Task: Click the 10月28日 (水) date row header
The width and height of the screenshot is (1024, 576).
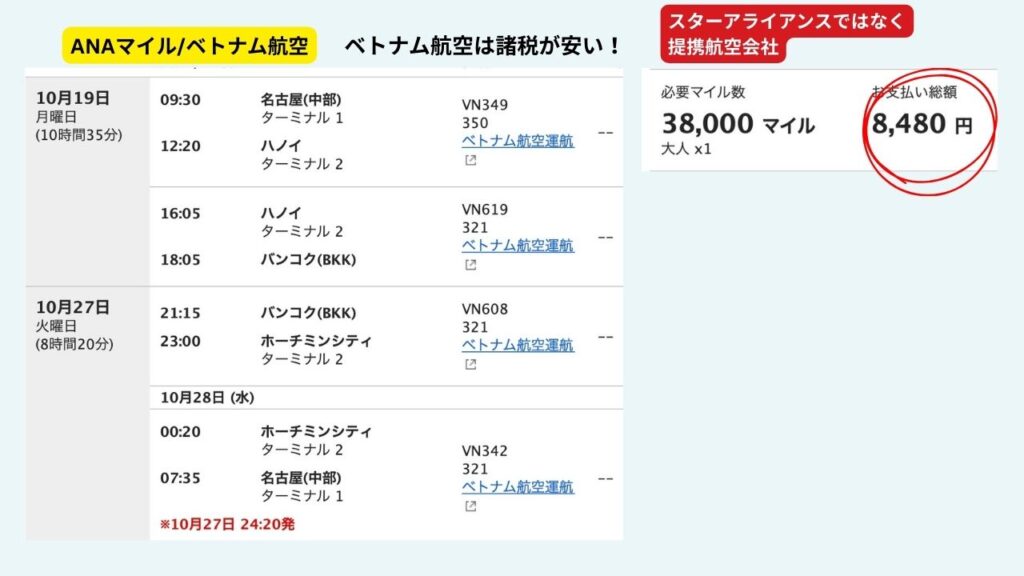Action: pyautogui.click(x=208, y=398)
